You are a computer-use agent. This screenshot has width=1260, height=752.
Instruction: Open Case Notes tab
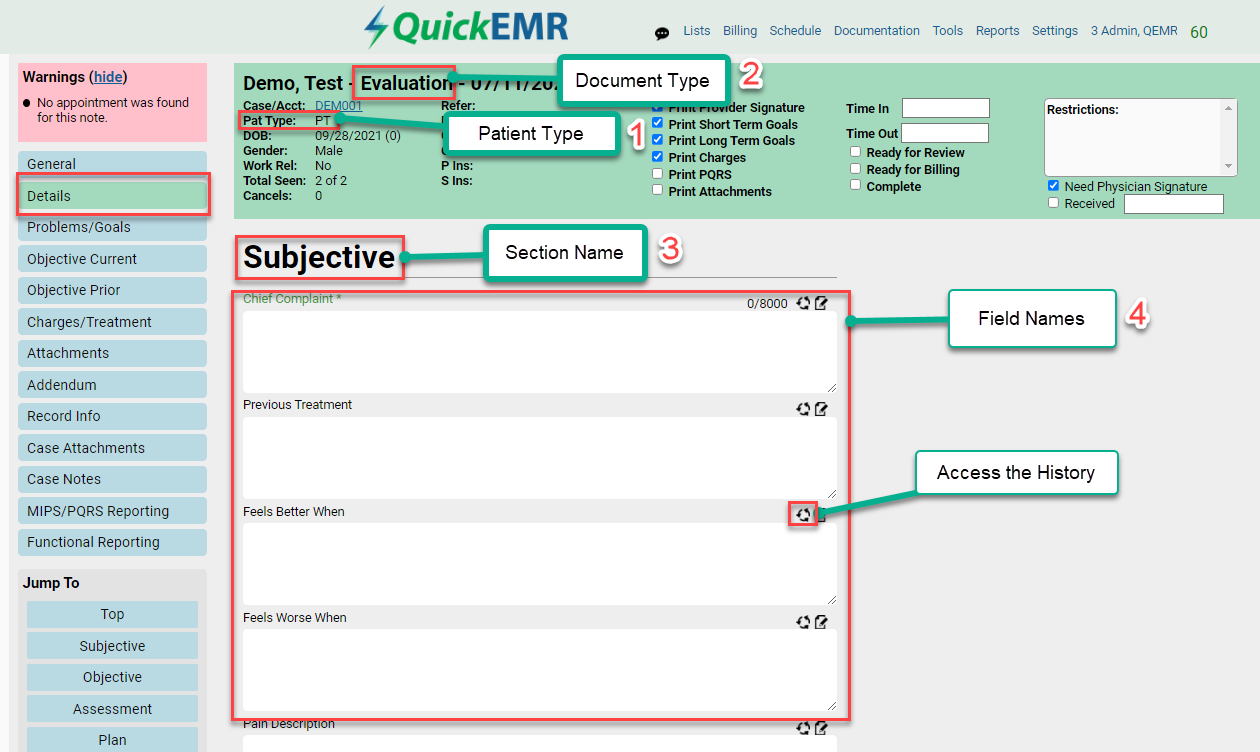pyautogui.click(x=112, y=479)
